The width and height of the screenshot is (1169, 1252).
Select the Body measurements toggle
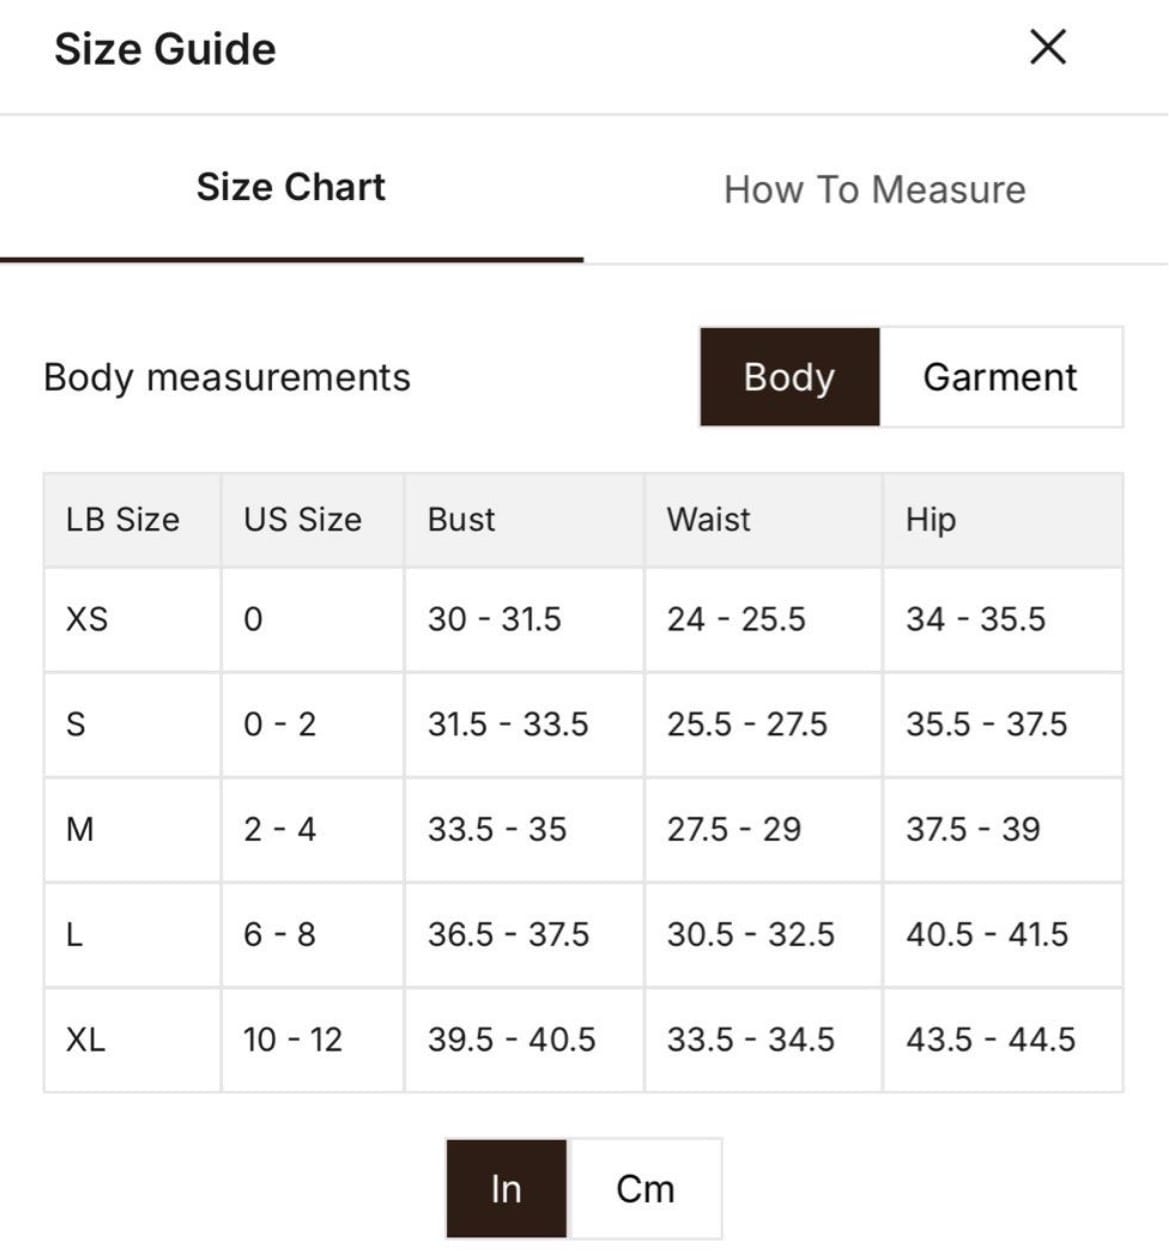789,377
